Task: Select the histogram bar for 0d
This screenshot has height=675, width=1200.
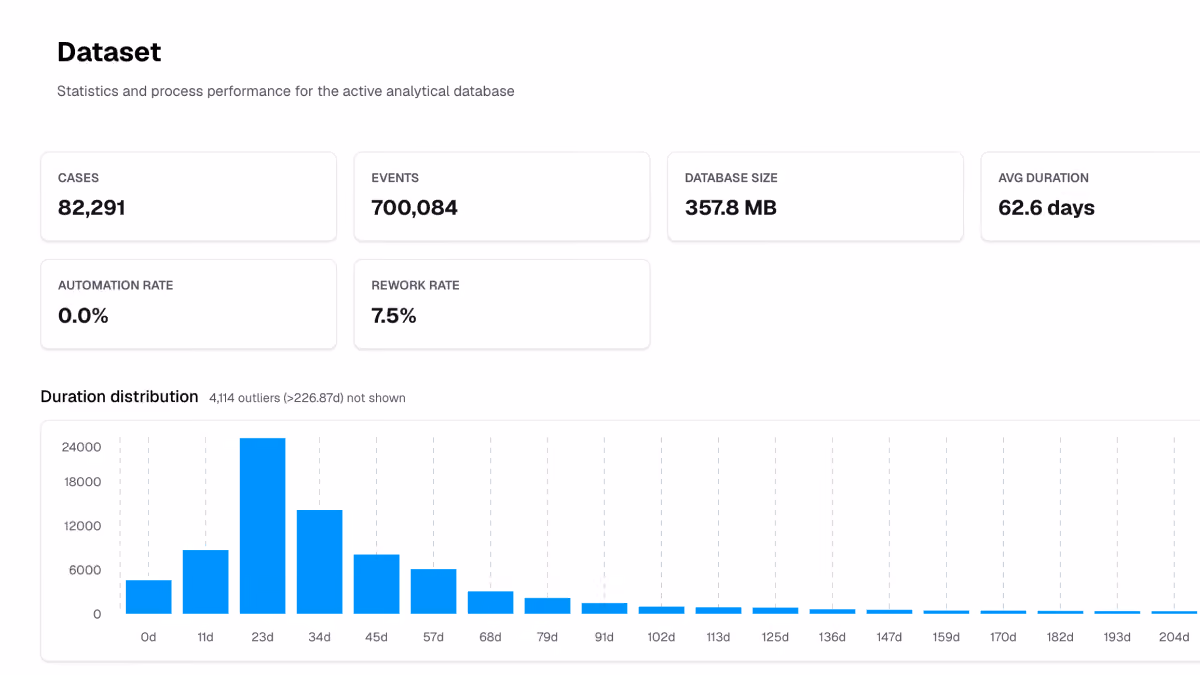Action: click(149, 597)
